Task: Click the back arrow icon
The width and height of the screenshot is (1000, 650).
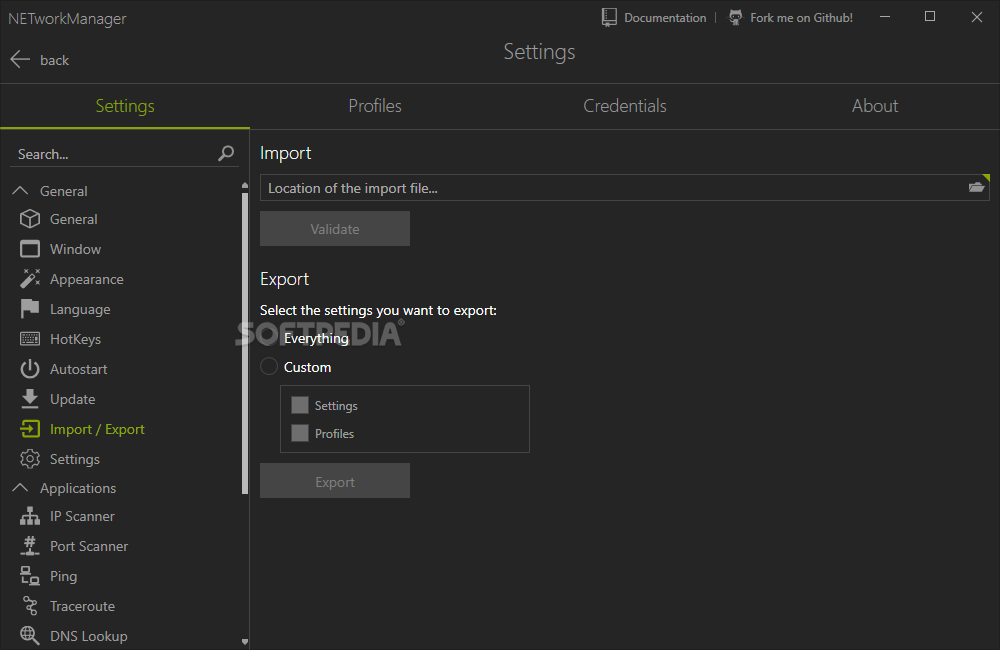Action: (x=20, y=59)
